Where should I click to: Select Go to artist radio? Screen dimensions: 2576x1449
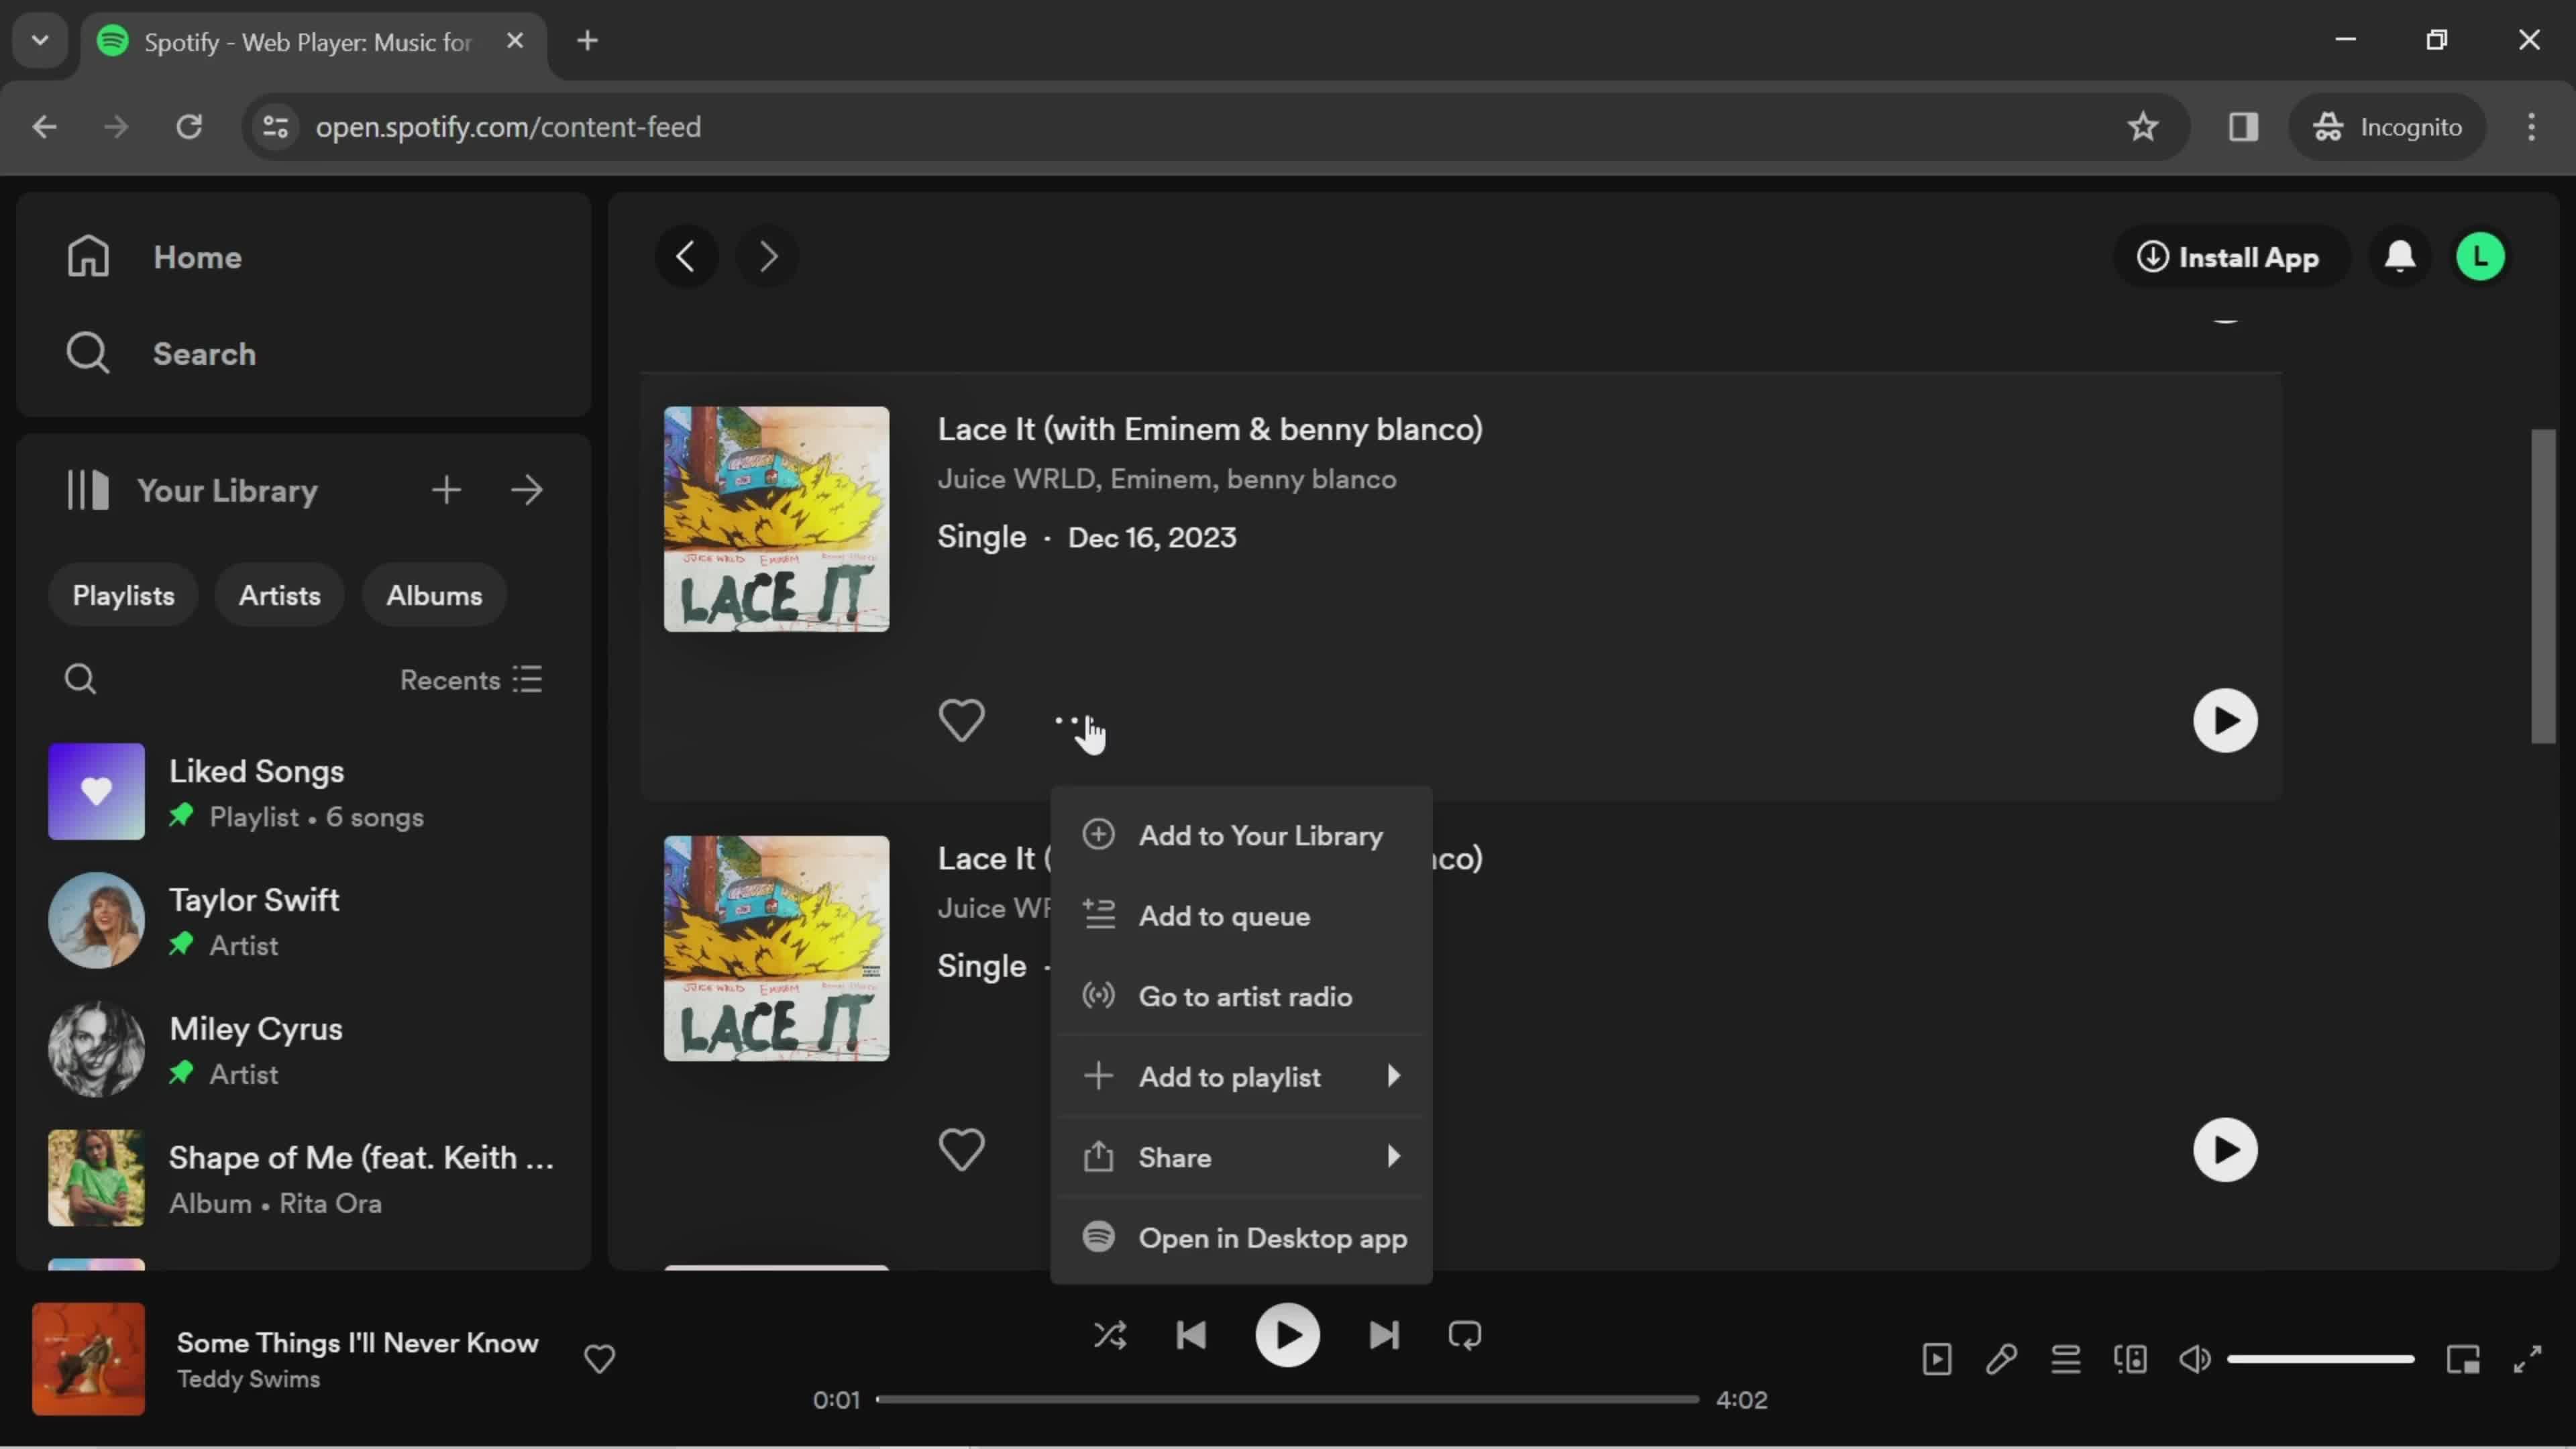1241,996
